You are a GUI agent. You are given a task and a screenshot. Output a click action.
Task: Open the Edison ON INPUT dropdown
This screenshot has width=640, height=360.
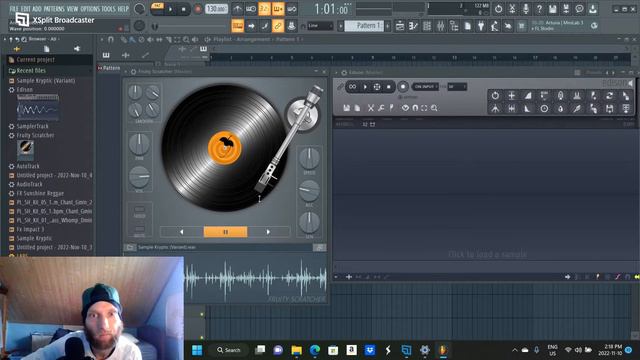[425, 87]
